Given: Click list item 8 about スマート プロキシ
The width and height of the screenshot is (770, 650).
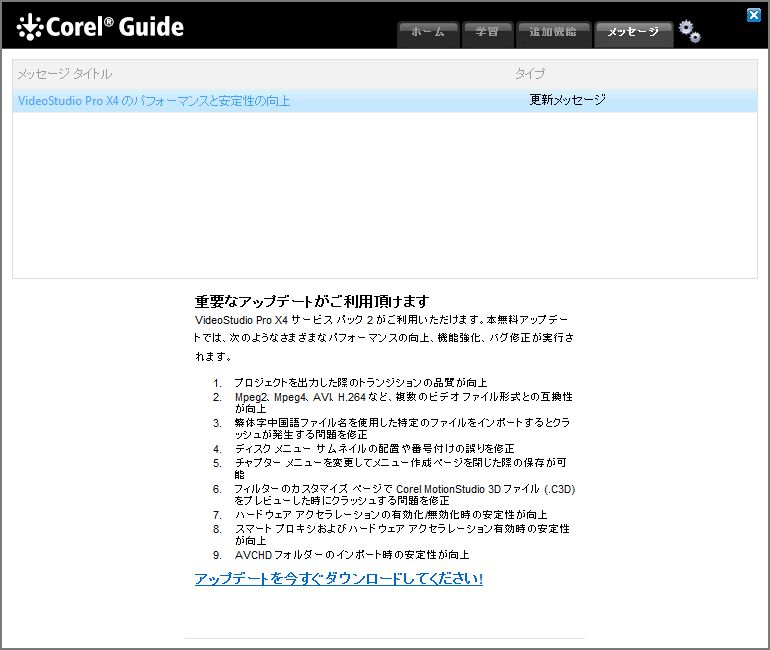Looking at the screenshot, I should pyautogui.click(x=402, y=535).
